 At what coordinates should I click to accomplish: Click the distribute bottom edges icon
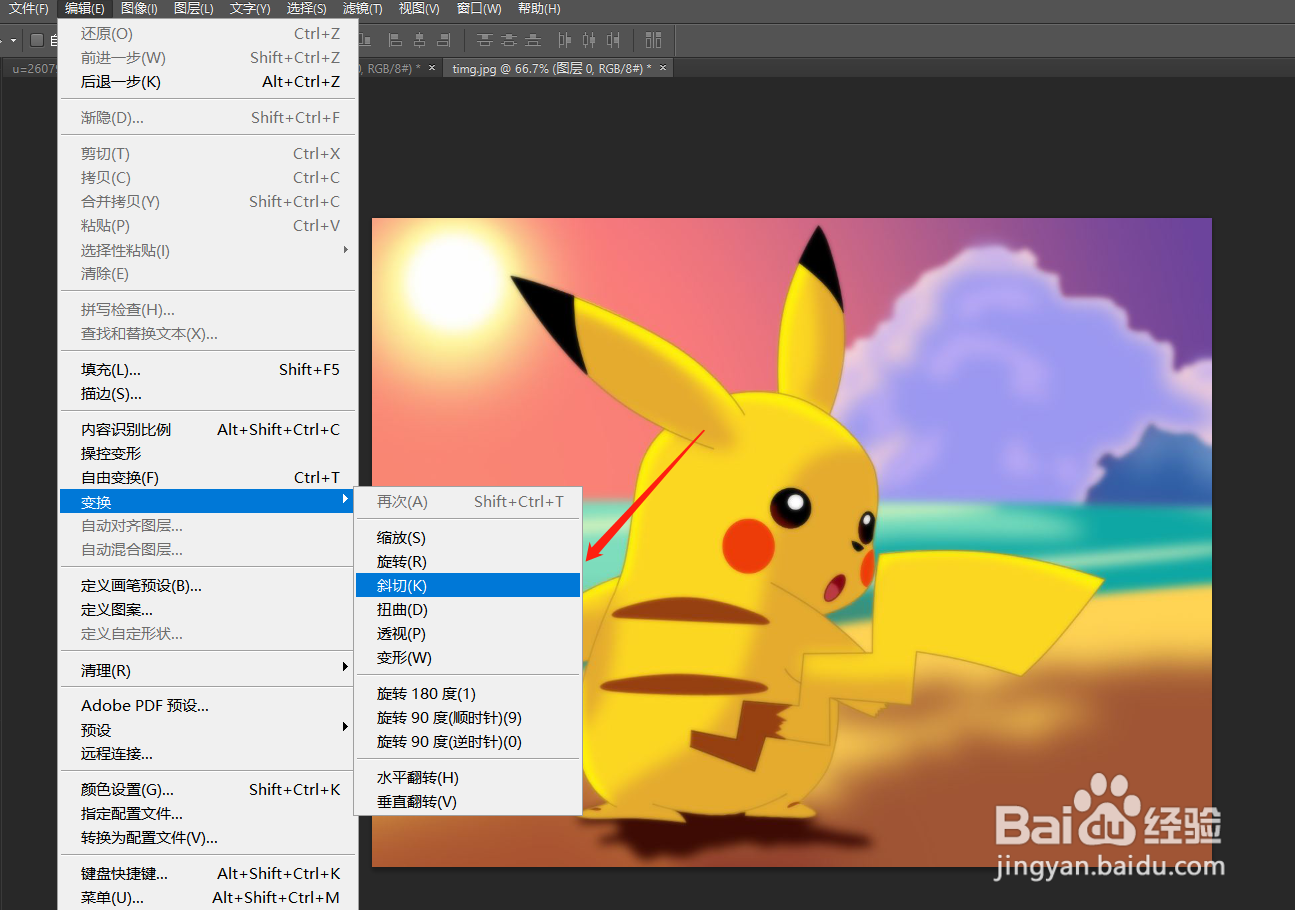[x=533, y=40]
